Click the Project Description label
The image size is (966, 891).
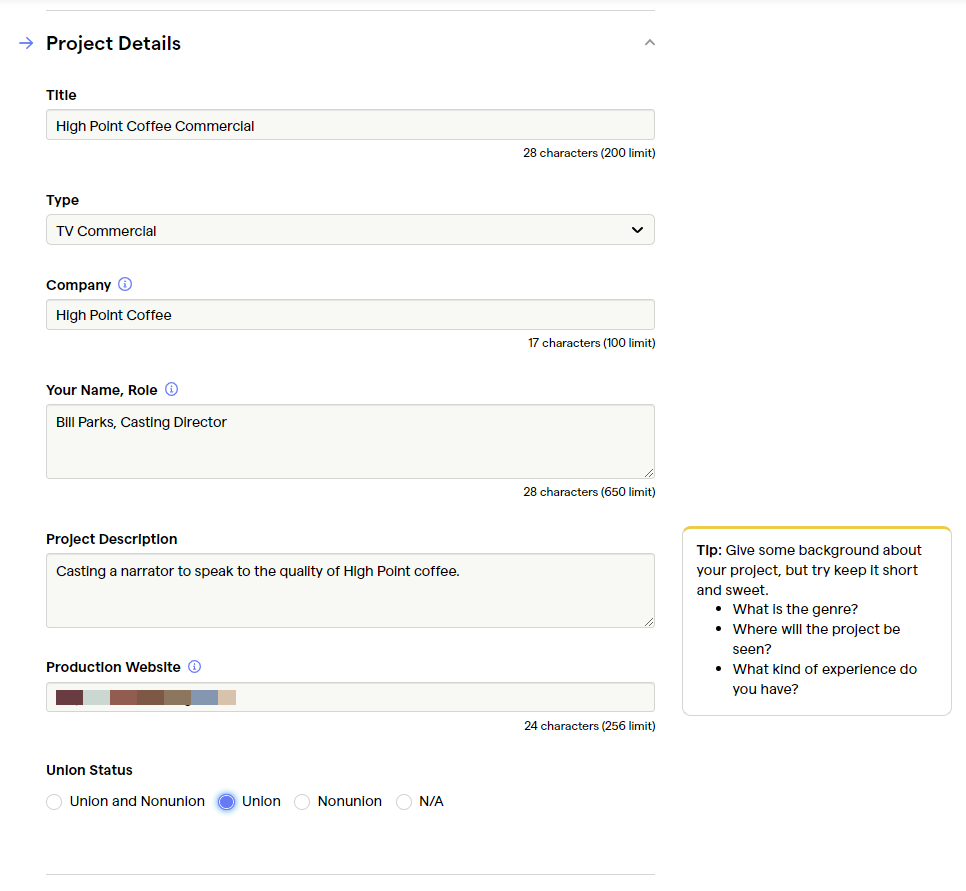point(112,539)
